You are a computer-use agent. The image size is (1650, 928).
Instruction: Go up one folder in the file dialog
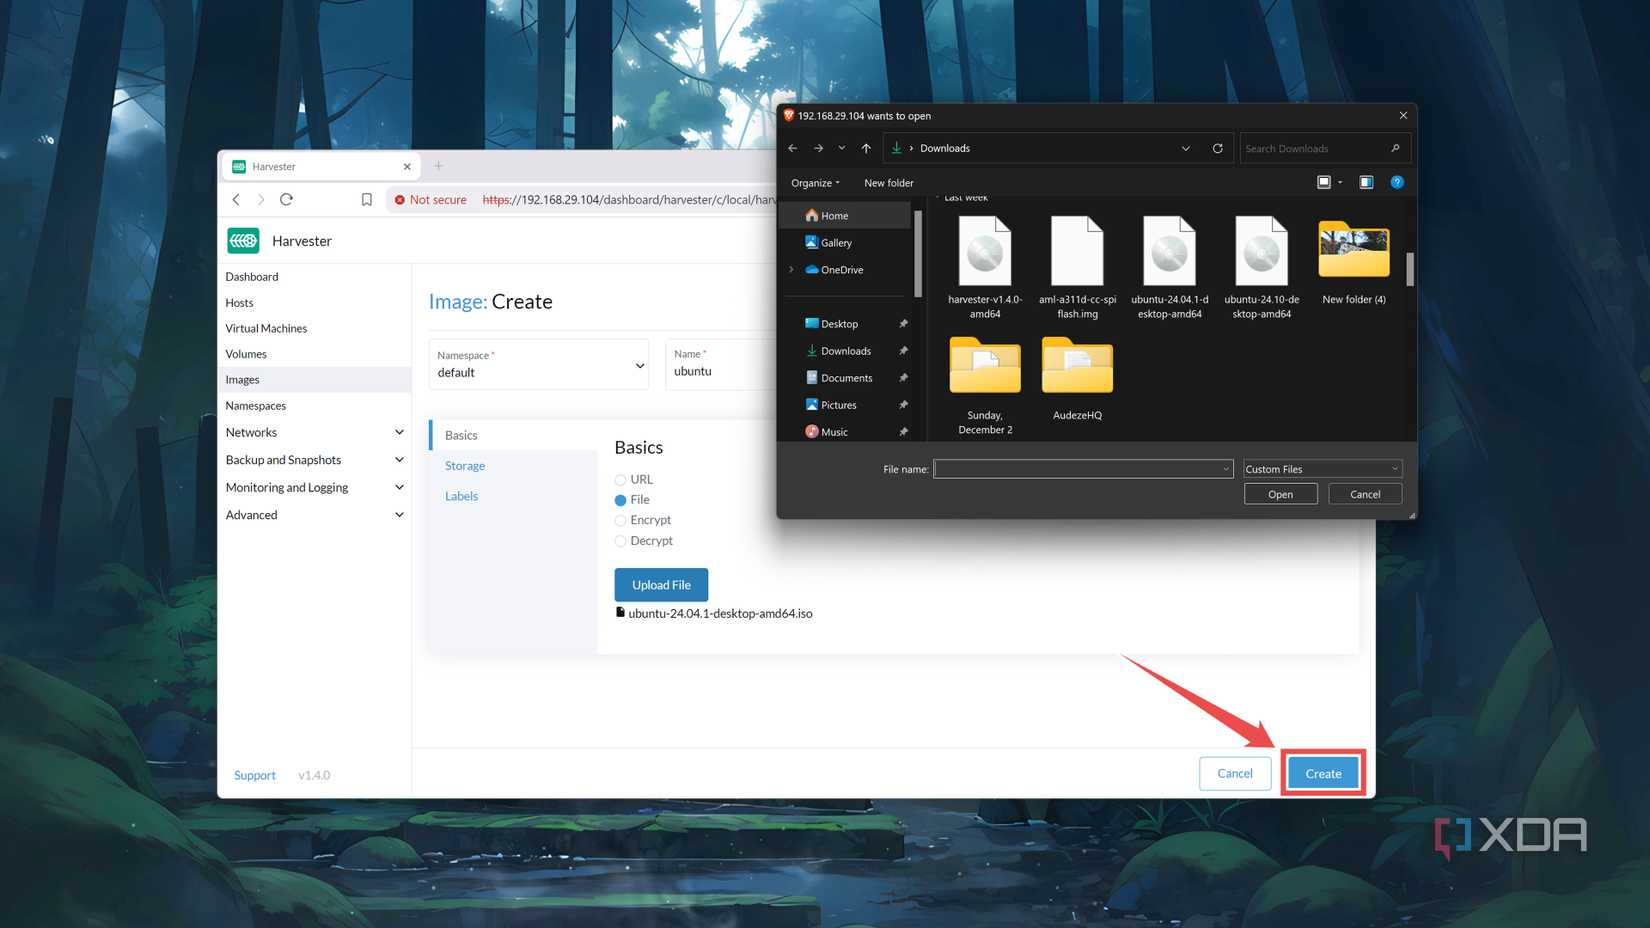866,148
